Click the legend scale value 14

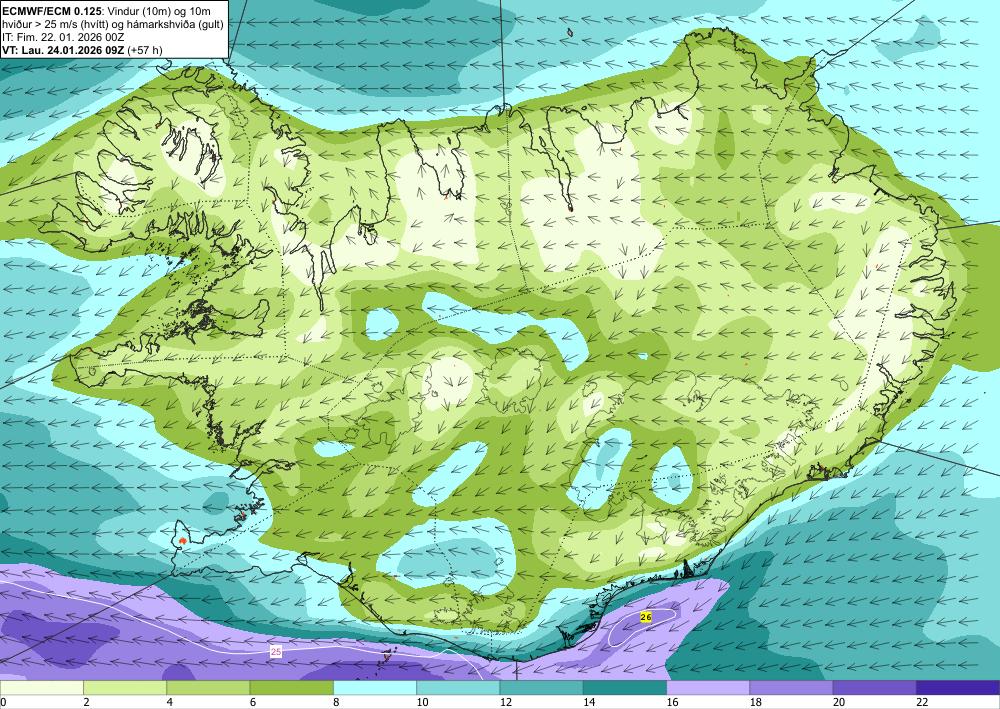tap(589, 702)
